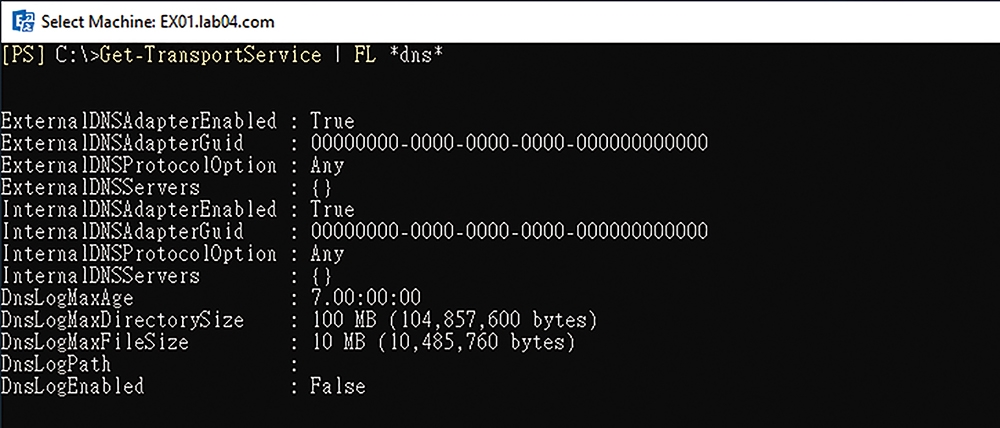Click the ExternalDNSProtocolOption Any value
The width and height of the screenshot is (1000, 428).
point(328,165)
